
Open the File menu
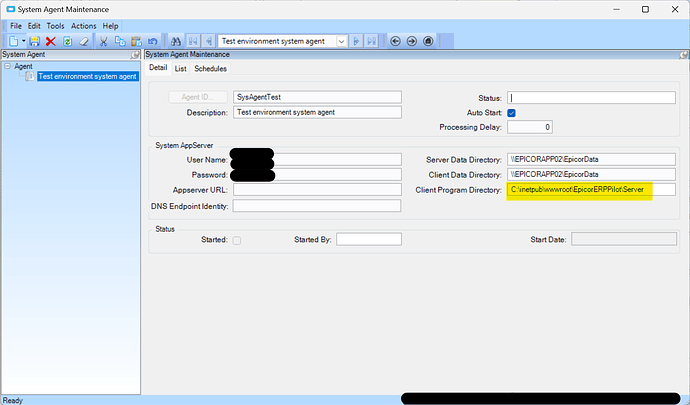(16, 26)
